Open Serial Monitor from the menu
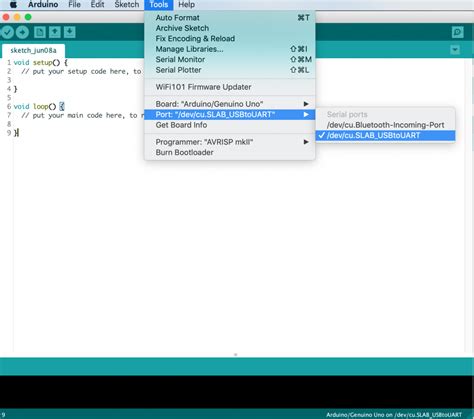This screenshot has height=419, width=474. coord(230,59)
